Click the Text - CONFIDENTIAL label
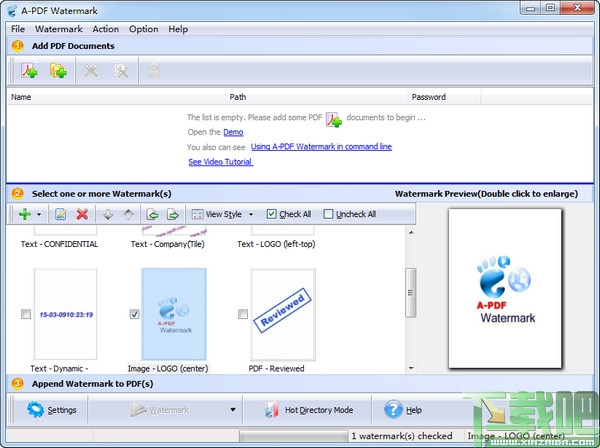The width and height of the screenshot is (600, 448). [59, 244]
